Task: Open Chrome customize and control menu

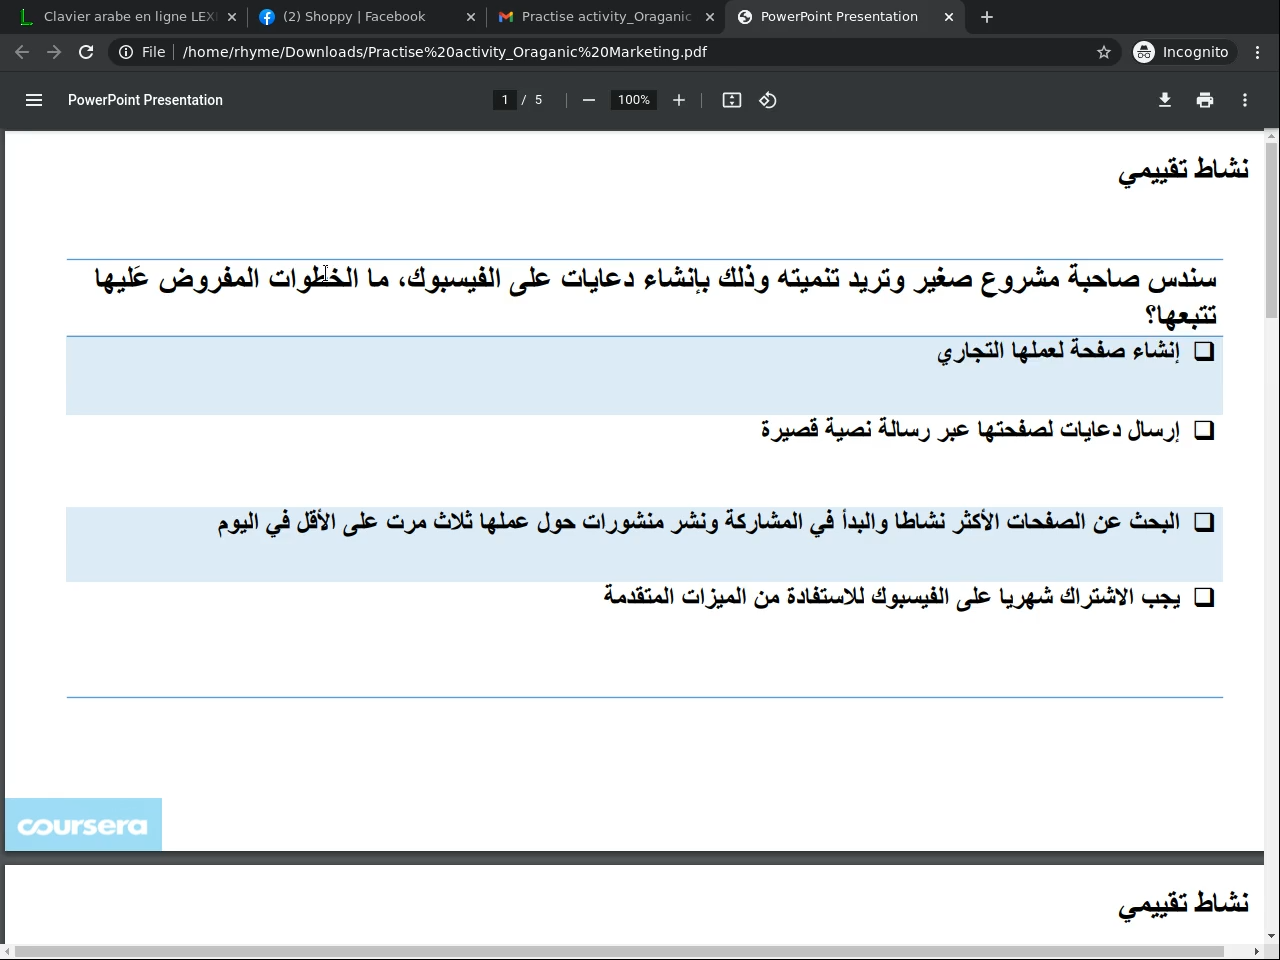Action: click(x=1258, y=52)
